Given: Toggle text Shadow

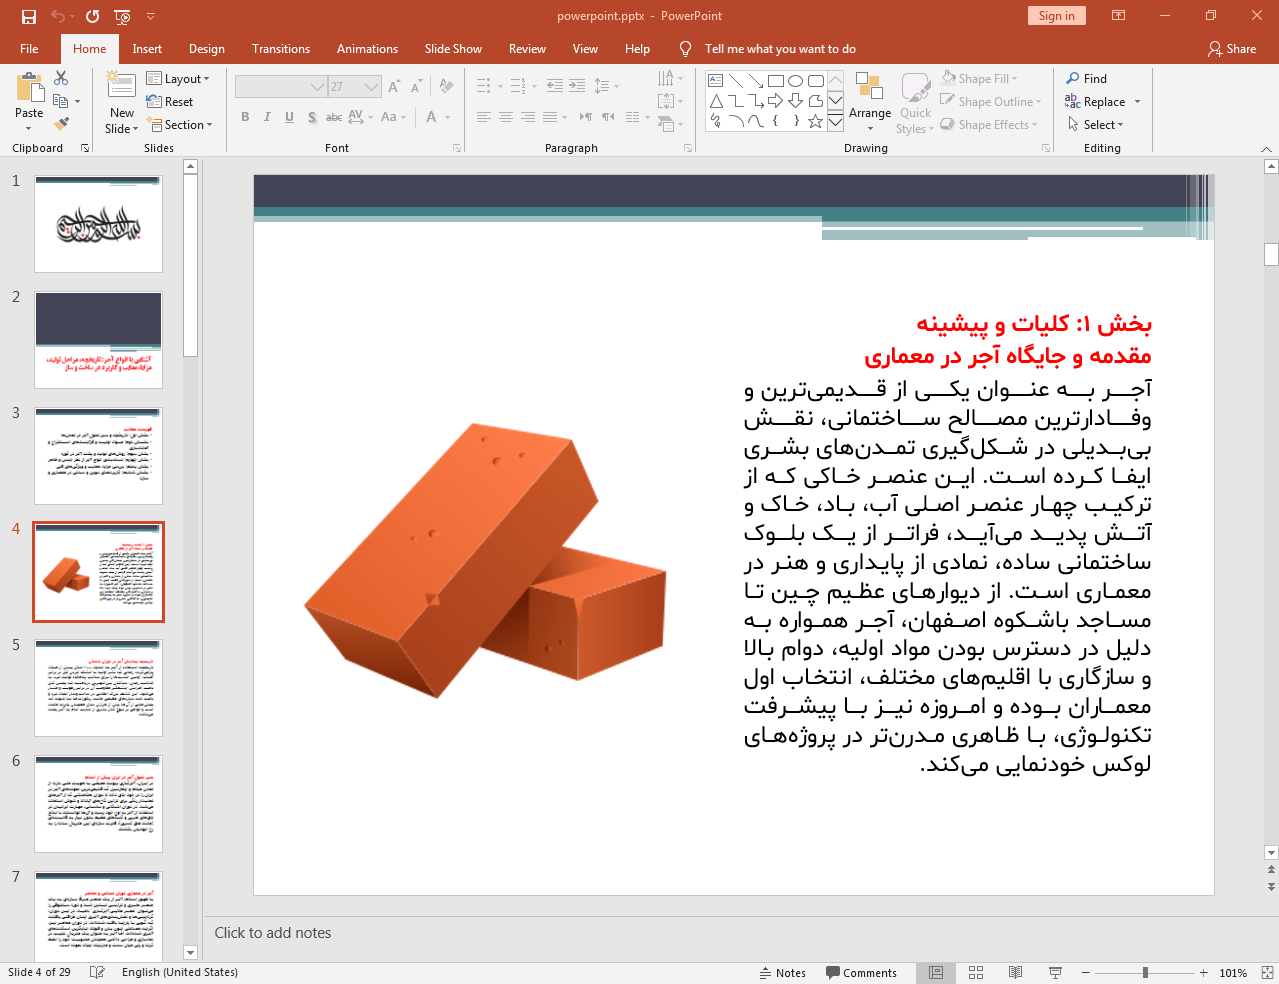Looking at the screenshot, I should 312,117.
